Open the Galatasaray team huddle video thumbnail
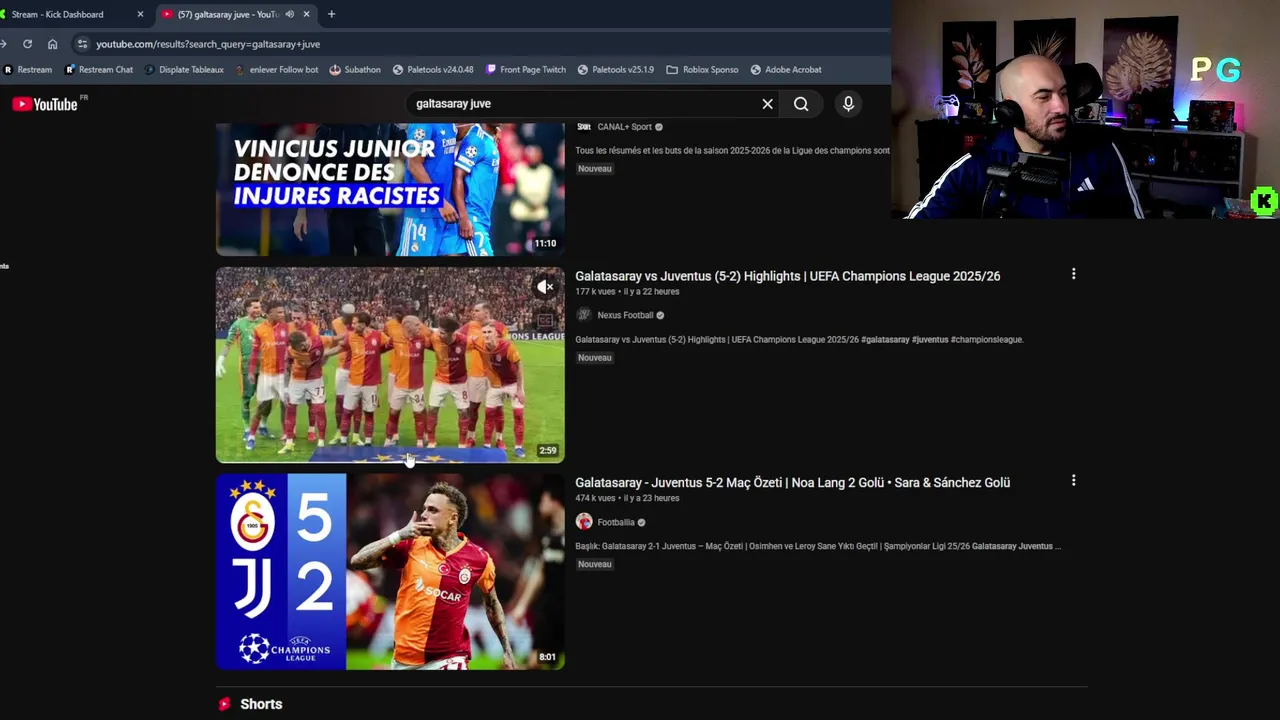Screen dimensions: 1280x720 click(x=390, y=365)
